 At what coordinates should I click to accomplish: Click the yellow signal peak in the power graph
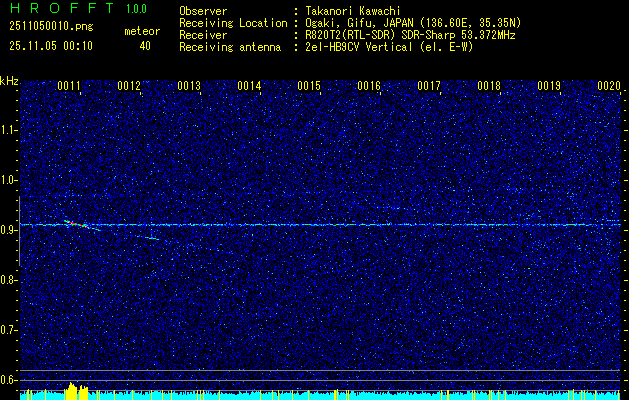tap(76, 391)
